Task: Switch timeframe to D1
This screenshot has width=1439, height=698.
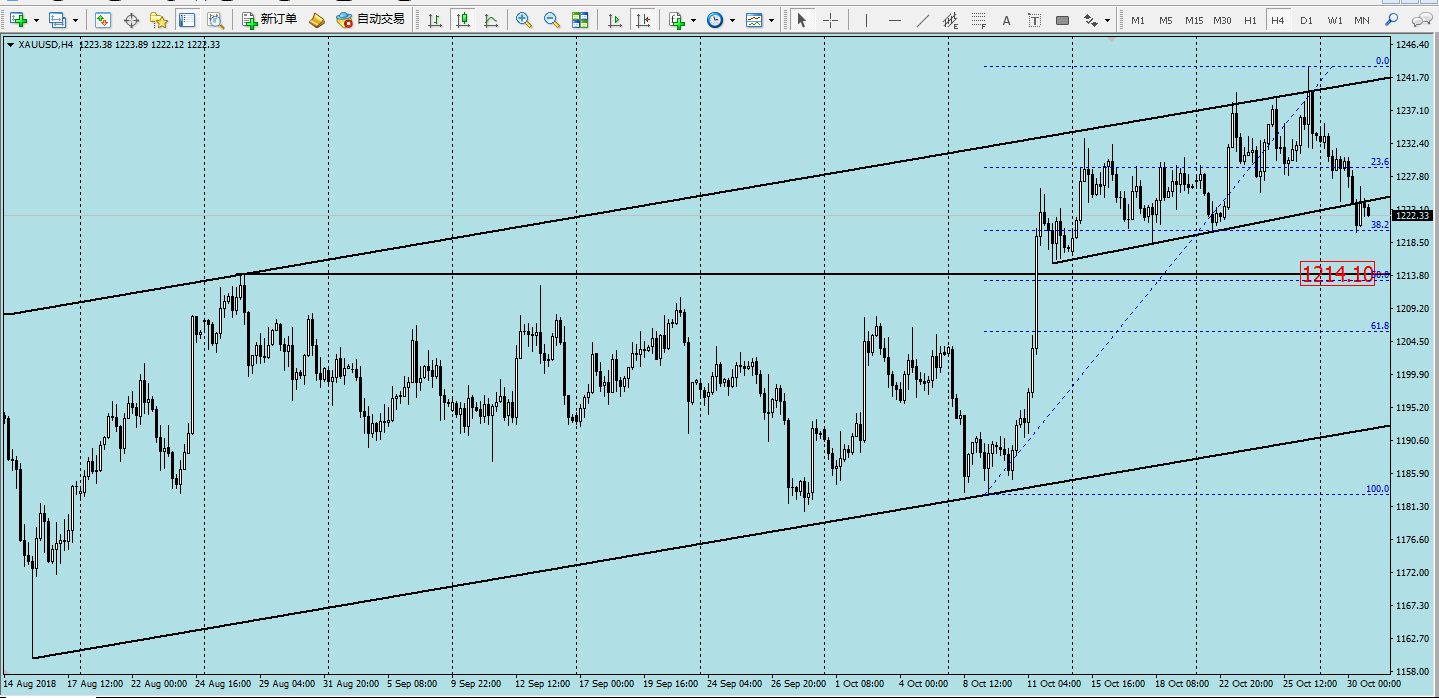Action: click(1306, 20)
